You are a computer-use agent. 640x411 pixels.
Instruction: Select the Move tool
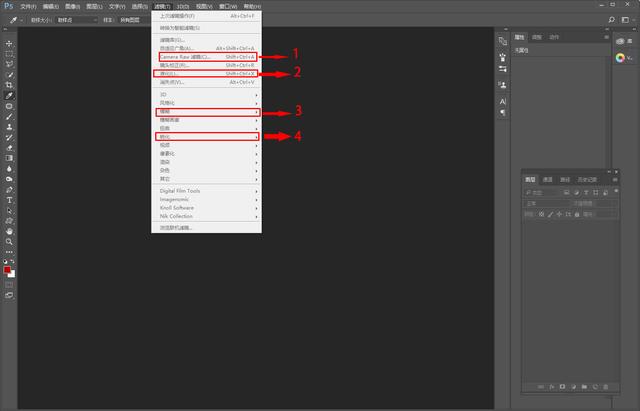pyautogui.click(x=9, y=43)
